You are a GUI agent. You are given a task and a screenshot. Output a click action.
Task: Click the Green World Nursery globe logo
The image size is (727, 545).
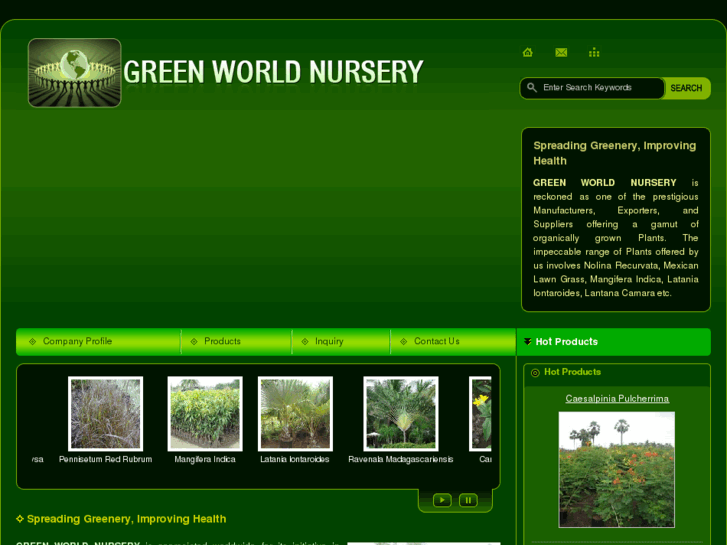coord(75,73)
